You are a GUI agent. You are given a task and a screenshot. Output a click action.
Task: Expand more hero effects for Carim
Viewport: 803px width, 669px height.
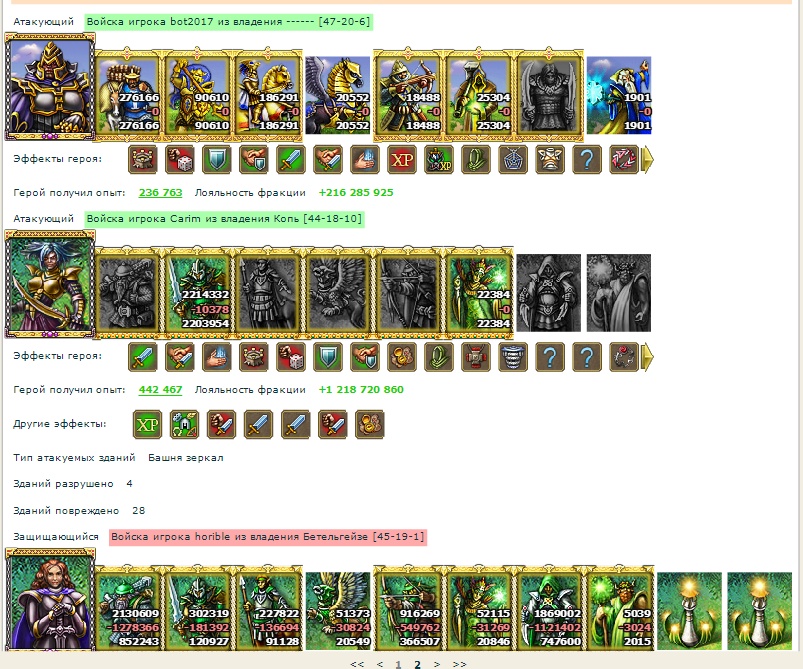pyautogui.click(x=648, y=357)
